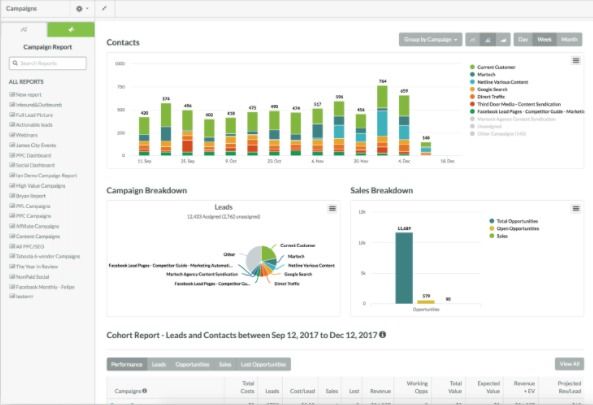Enable greyed Unassigned series in legend
The image size is (593, 405).
(x=486, y=126)
